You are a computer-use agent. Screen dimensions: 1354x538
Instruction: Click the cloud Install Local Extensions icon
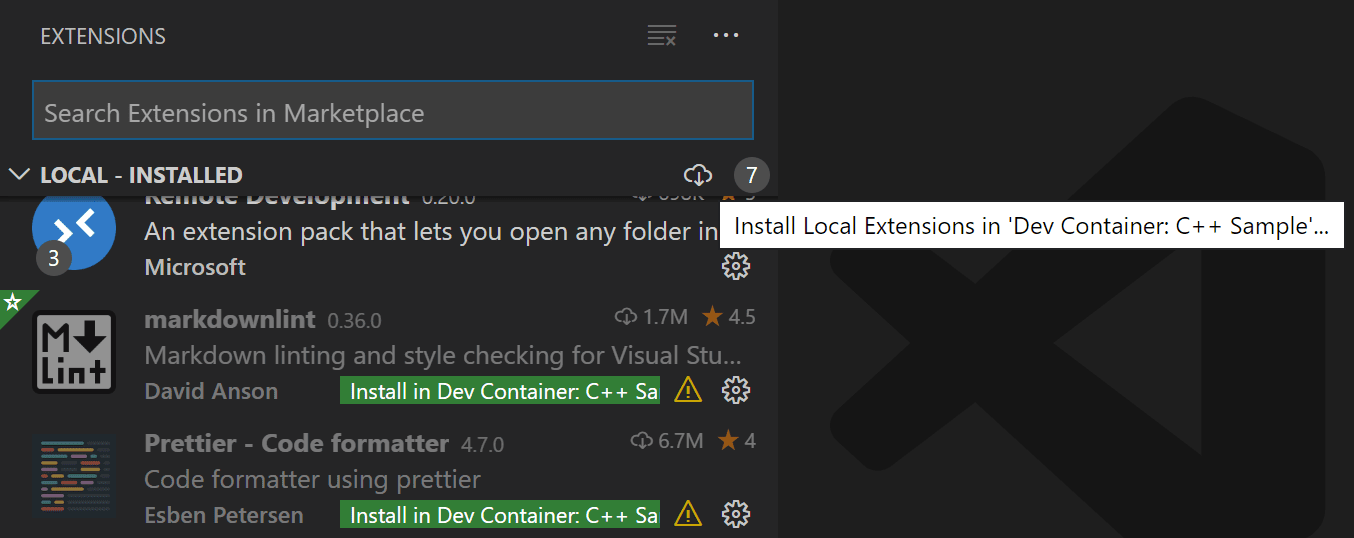point(698,175)
